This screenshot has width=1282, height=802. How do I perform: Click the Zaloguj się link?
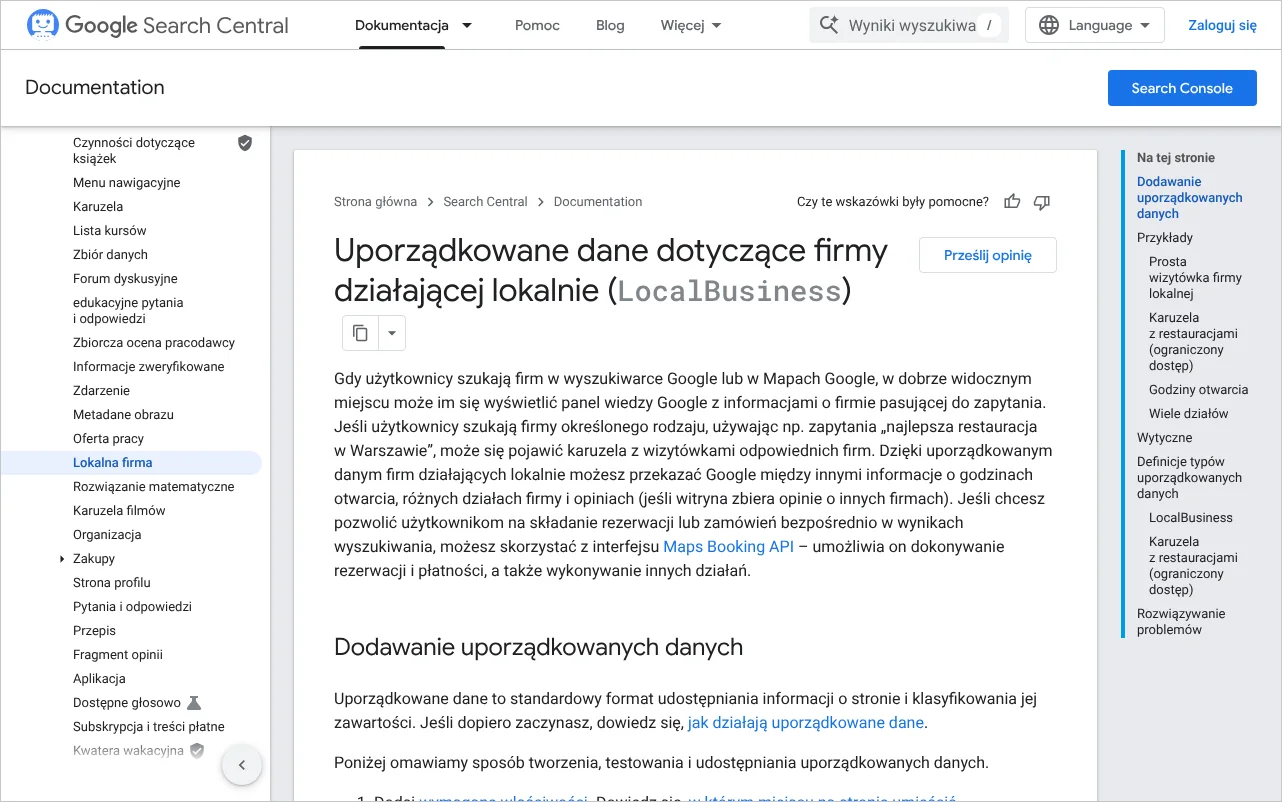tap(1222, 25)
